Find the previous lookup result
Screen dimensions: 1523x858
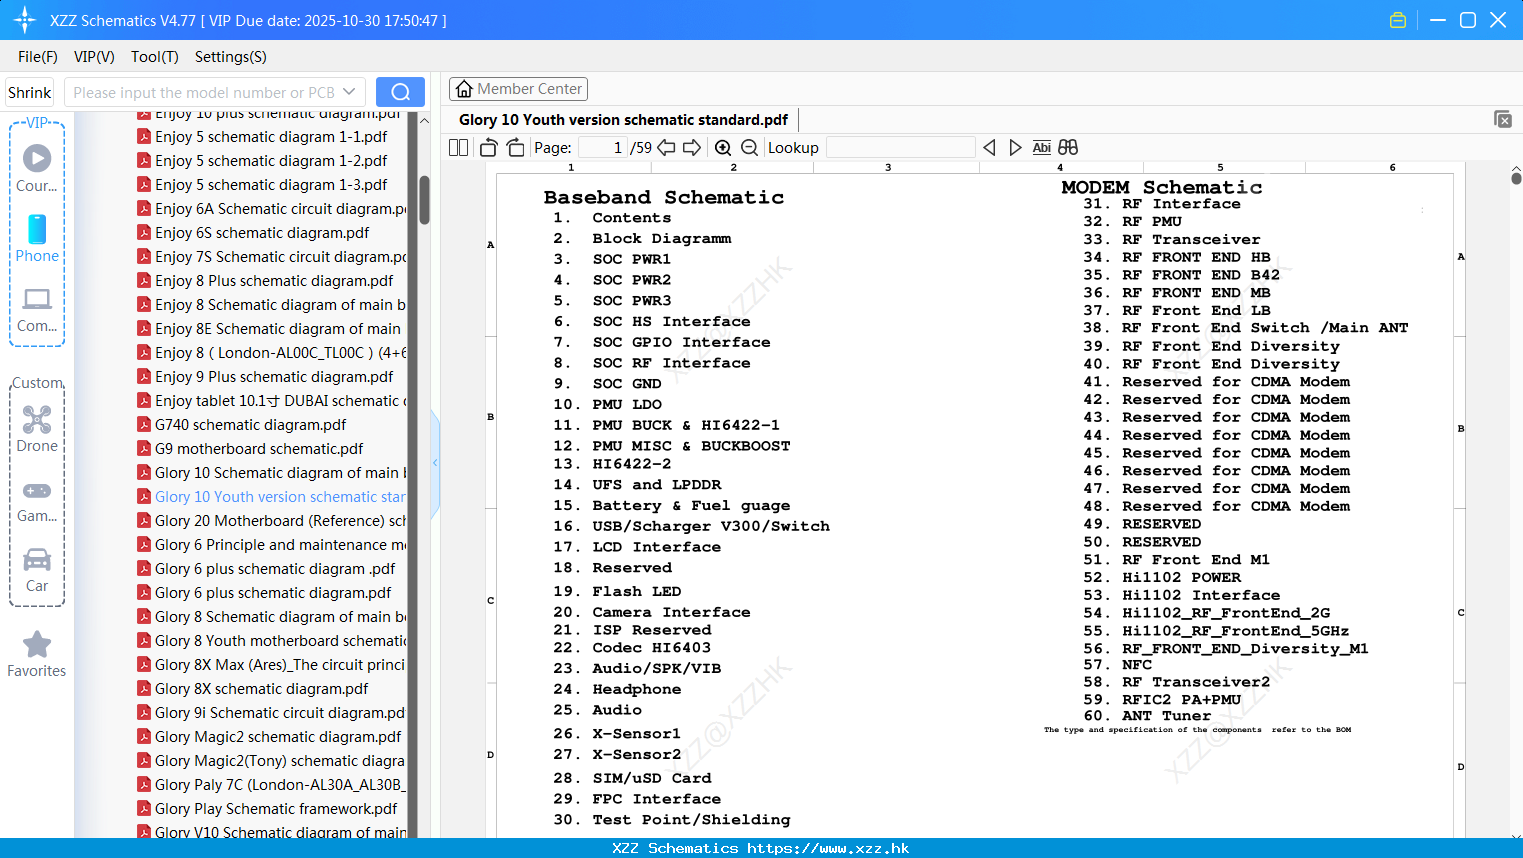click(989, 147)
